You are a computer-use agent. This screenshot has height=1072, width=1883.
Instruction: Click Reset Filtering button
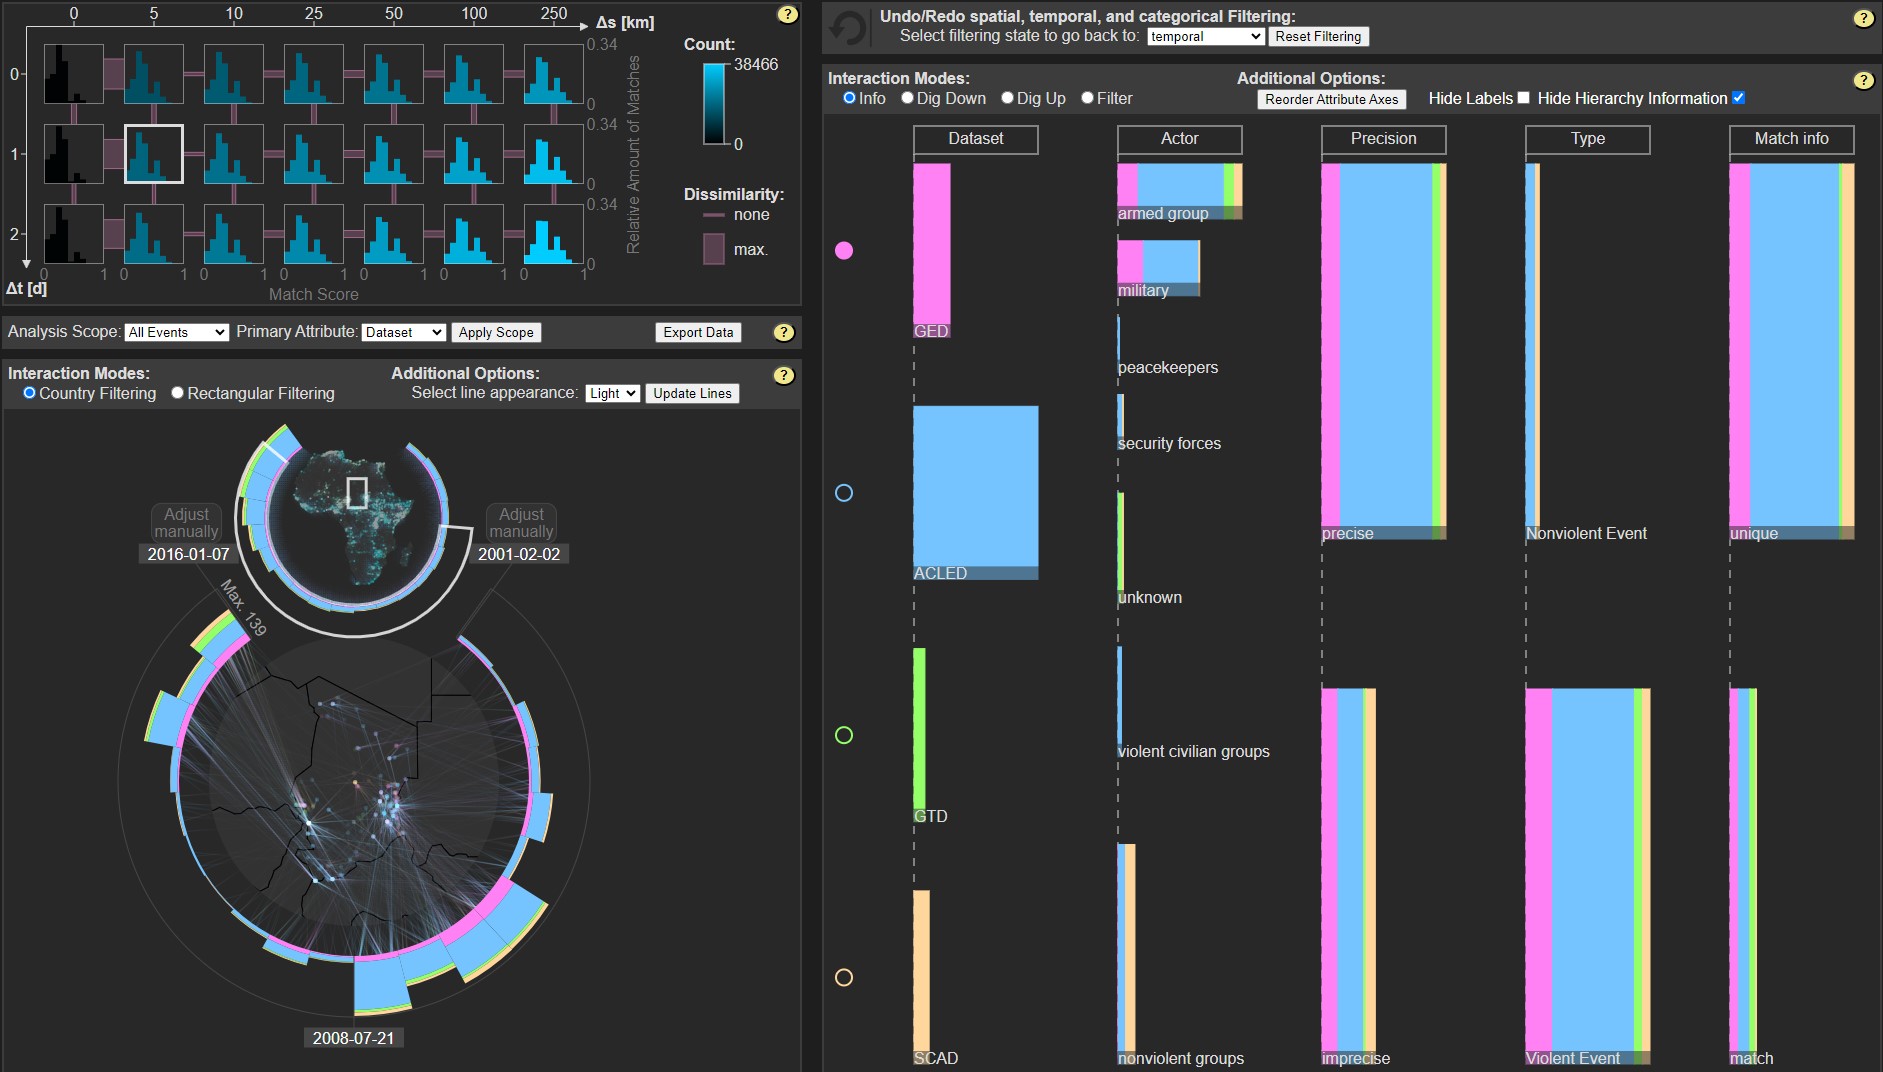click(1318, 36)
